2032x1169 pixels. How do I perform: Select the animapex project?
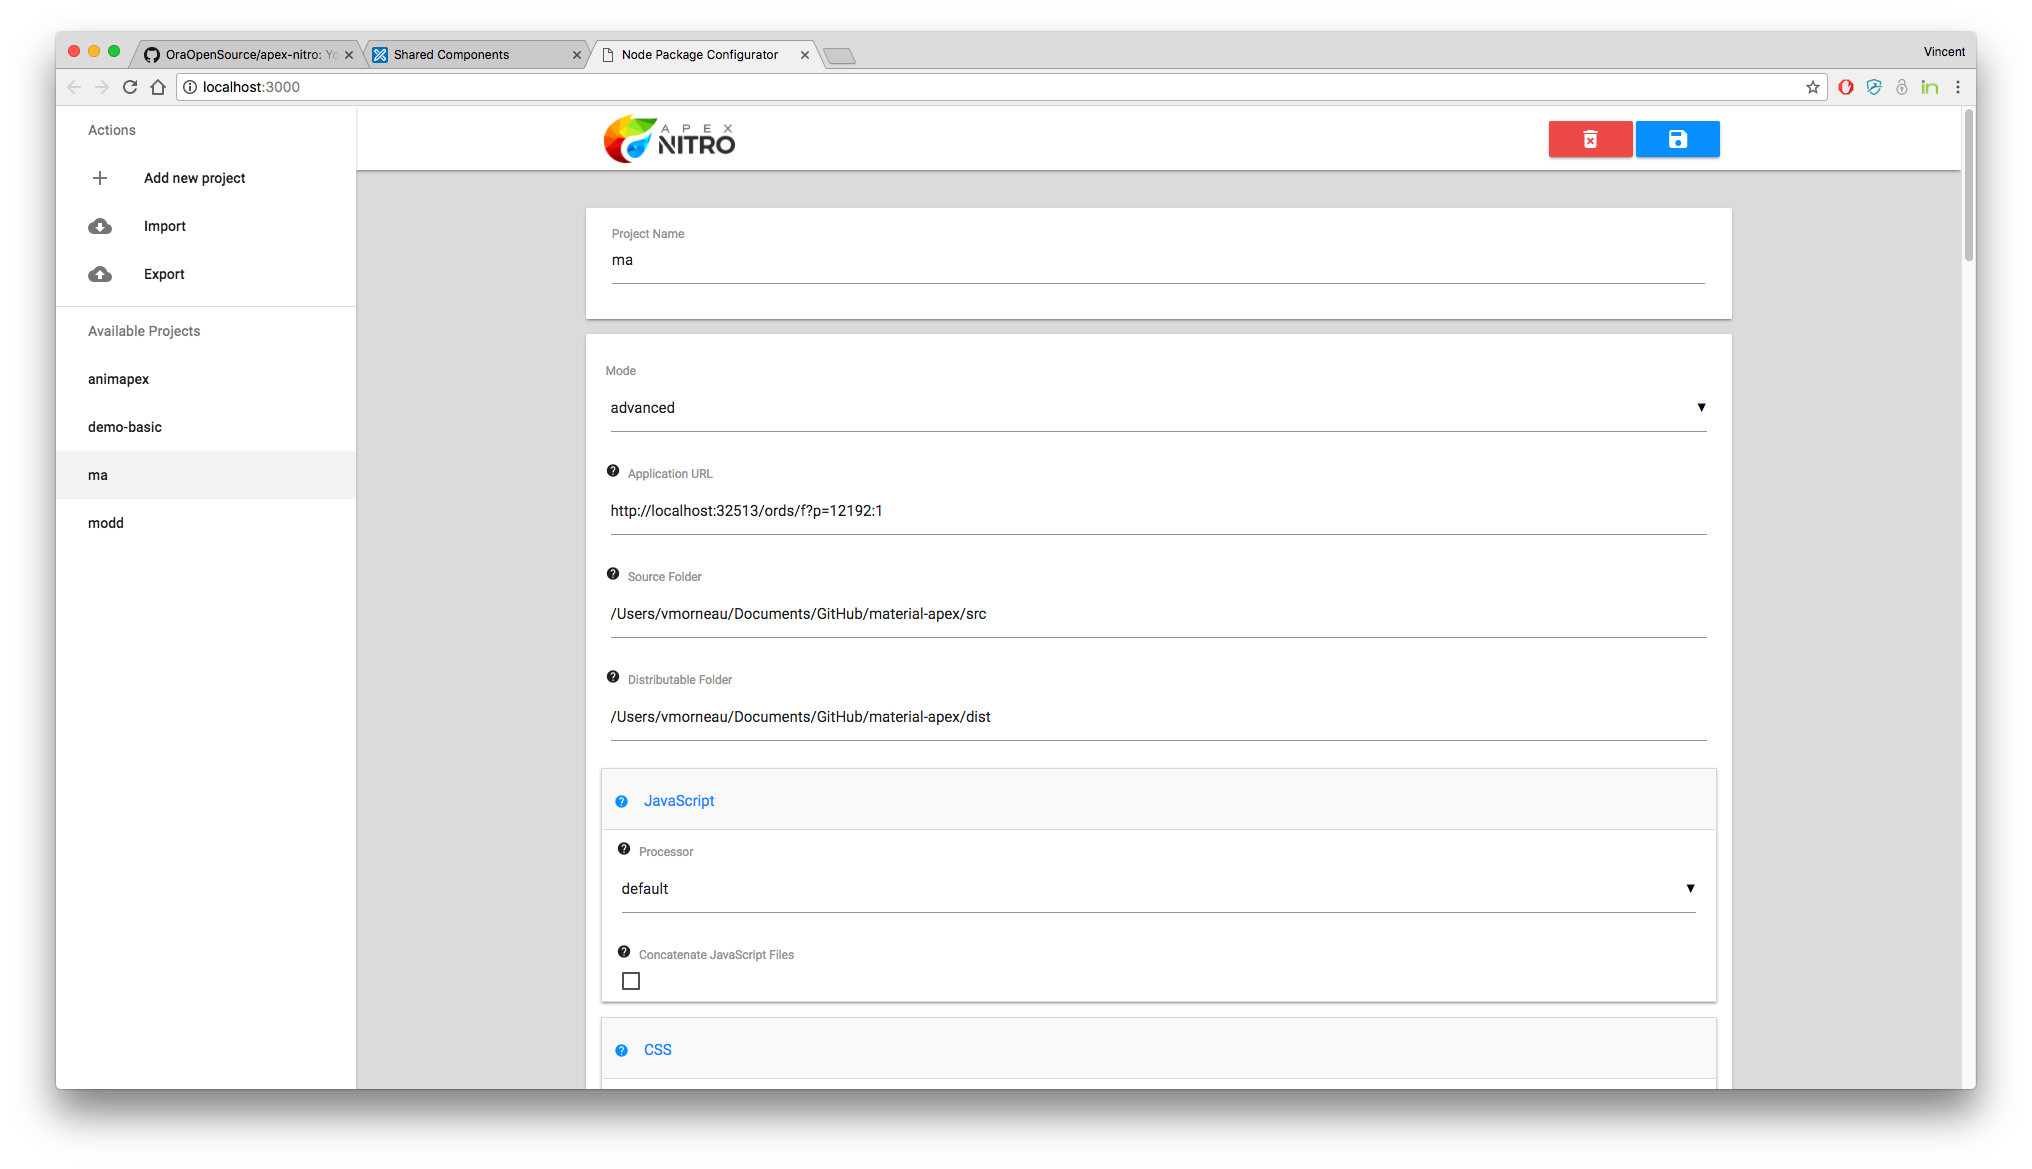pos(119,379)
